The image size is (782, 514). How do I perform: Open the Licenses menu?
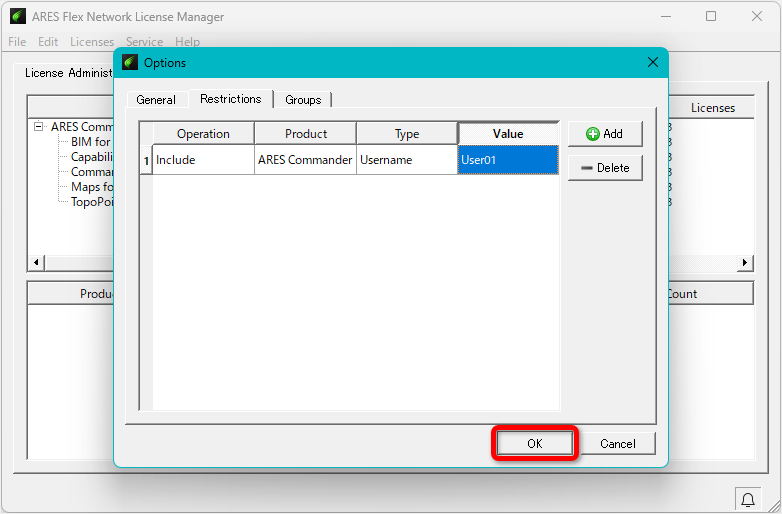pos(92,42)
